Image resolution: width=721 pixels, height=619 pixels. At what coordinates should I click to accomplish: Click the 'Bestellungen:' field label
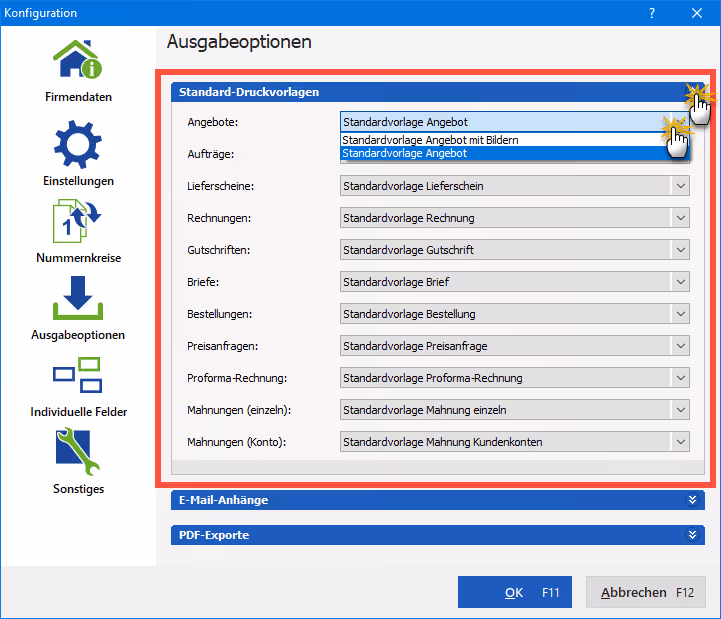219,314
